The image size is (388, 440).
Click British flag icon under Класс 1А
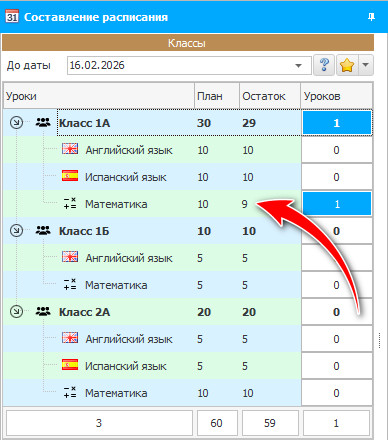pos(70,149)
